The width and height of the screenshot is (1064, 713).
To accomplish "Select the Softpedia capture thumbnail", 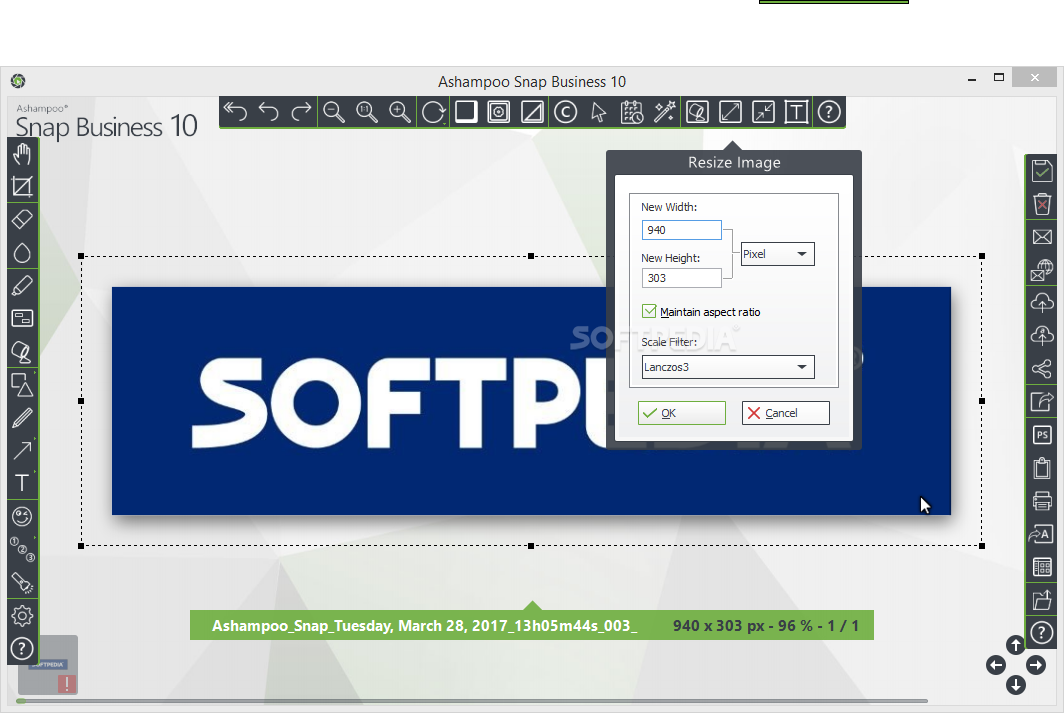I will pos(48,665).
